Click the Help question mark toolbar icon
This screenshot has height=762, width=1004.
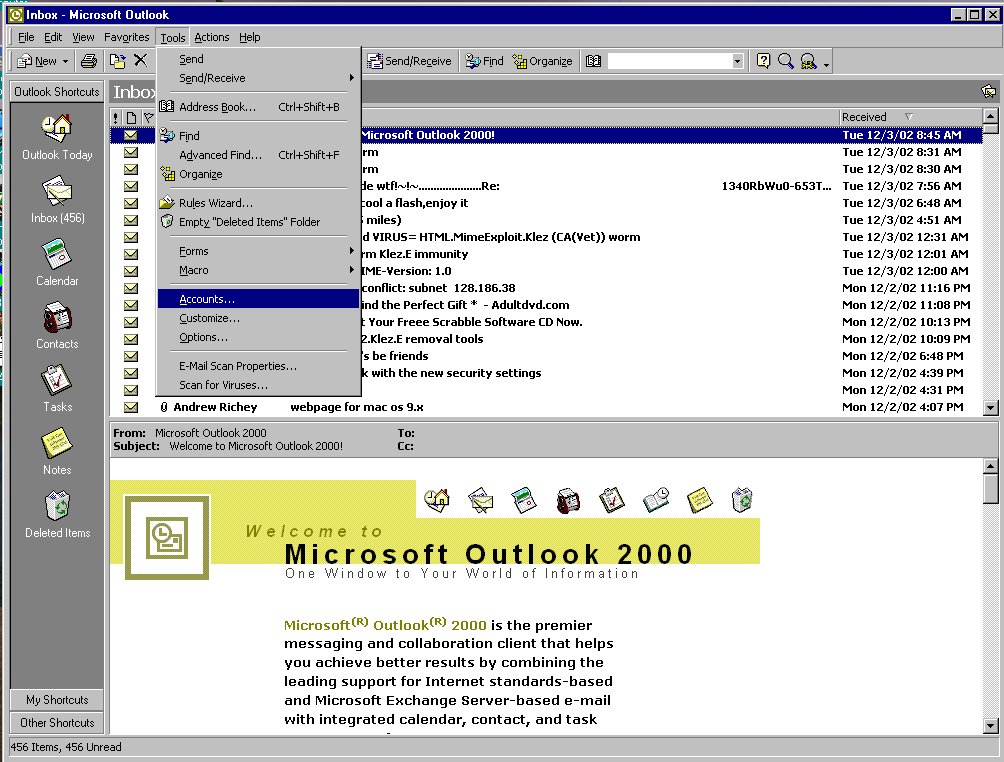(x=763, y=61)
